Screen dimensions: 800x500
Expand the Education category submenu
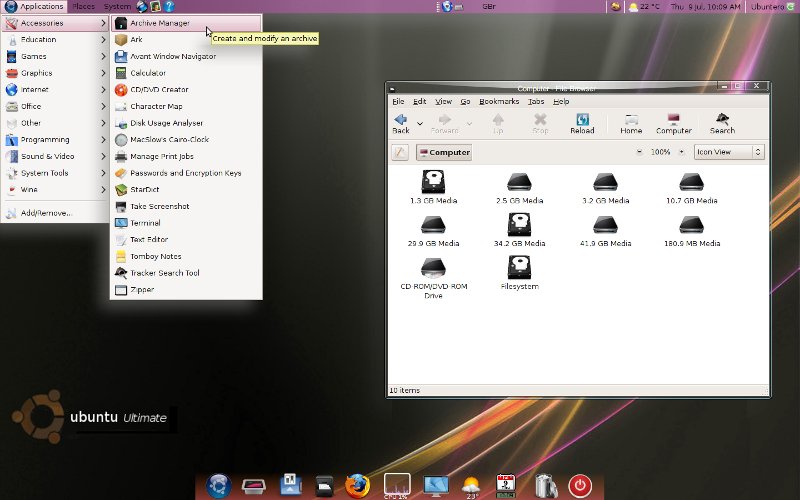coord(55,39)
